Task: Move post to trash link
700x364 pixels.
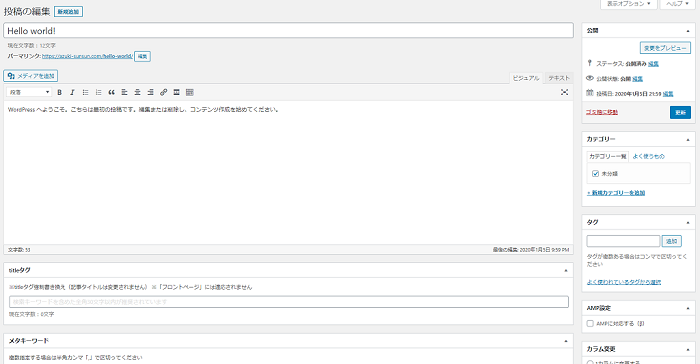Action: [x=602, y=112]
